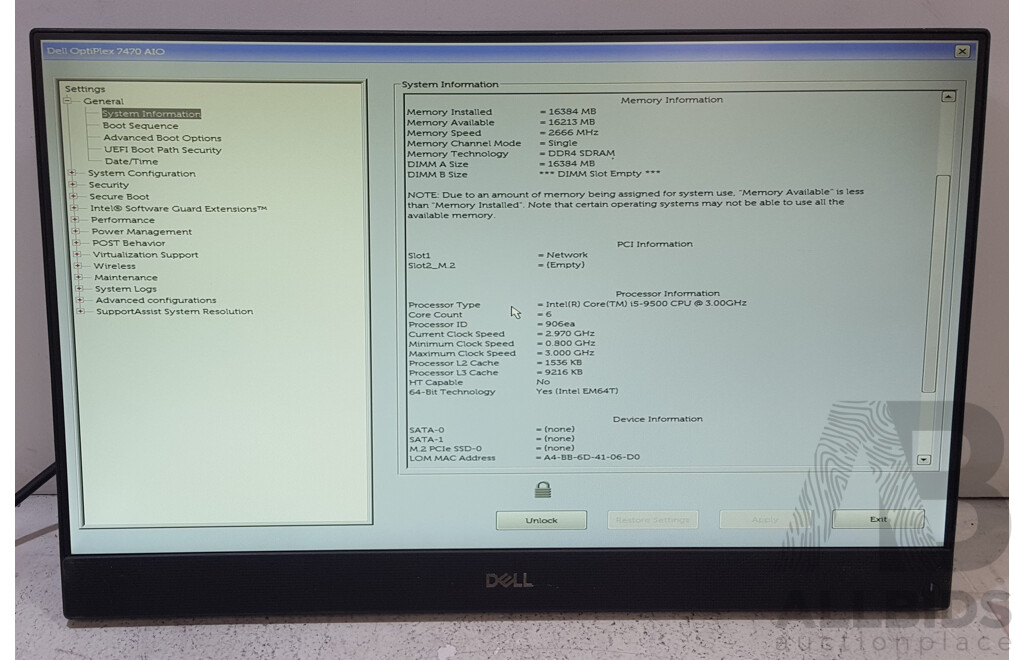
Task: Select the Secure Boot label
Action: (119, 196)
